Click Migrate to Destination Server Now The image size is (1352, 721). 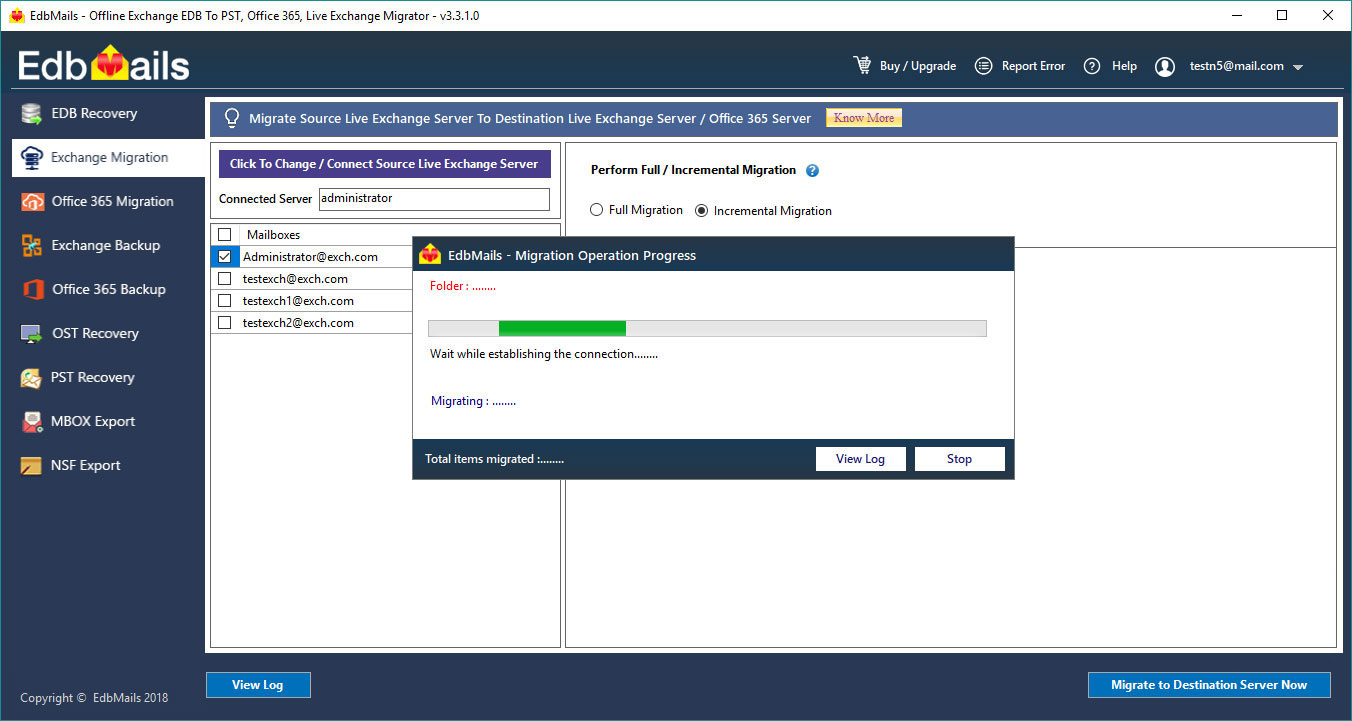[x=1209, y=685]
